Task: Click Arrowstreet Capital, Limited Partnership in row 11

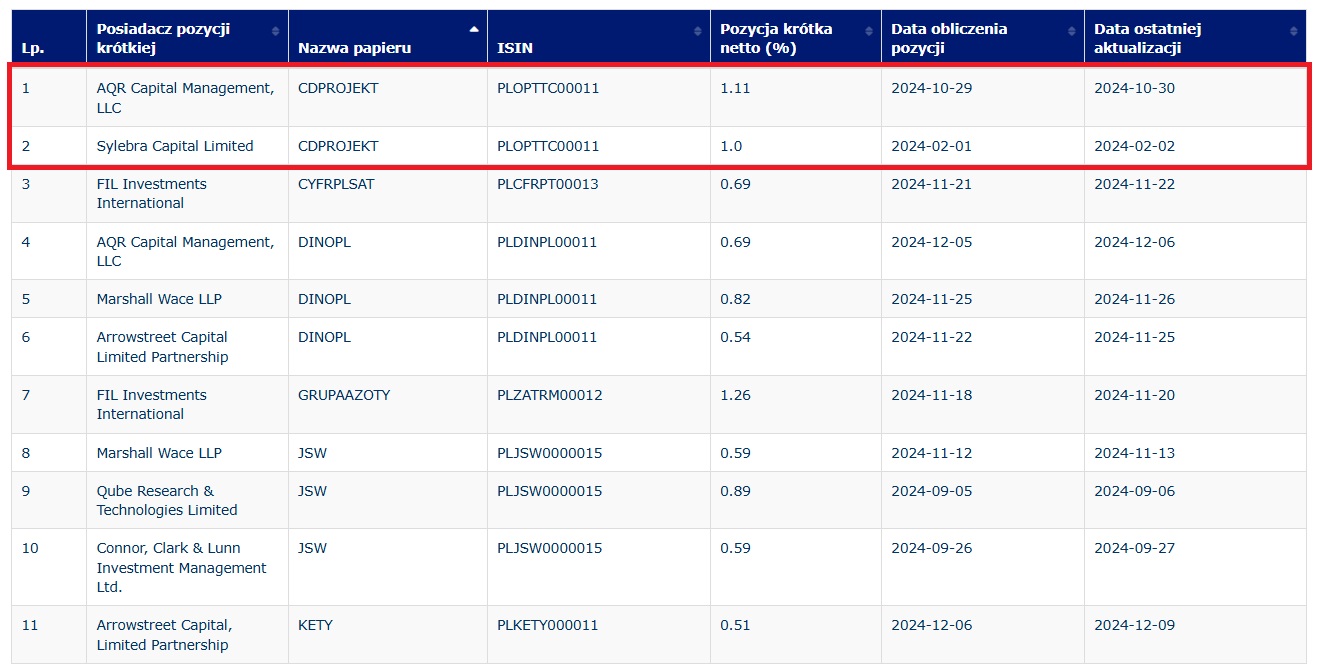Action: pyautogui.click(x=164, y=635)
